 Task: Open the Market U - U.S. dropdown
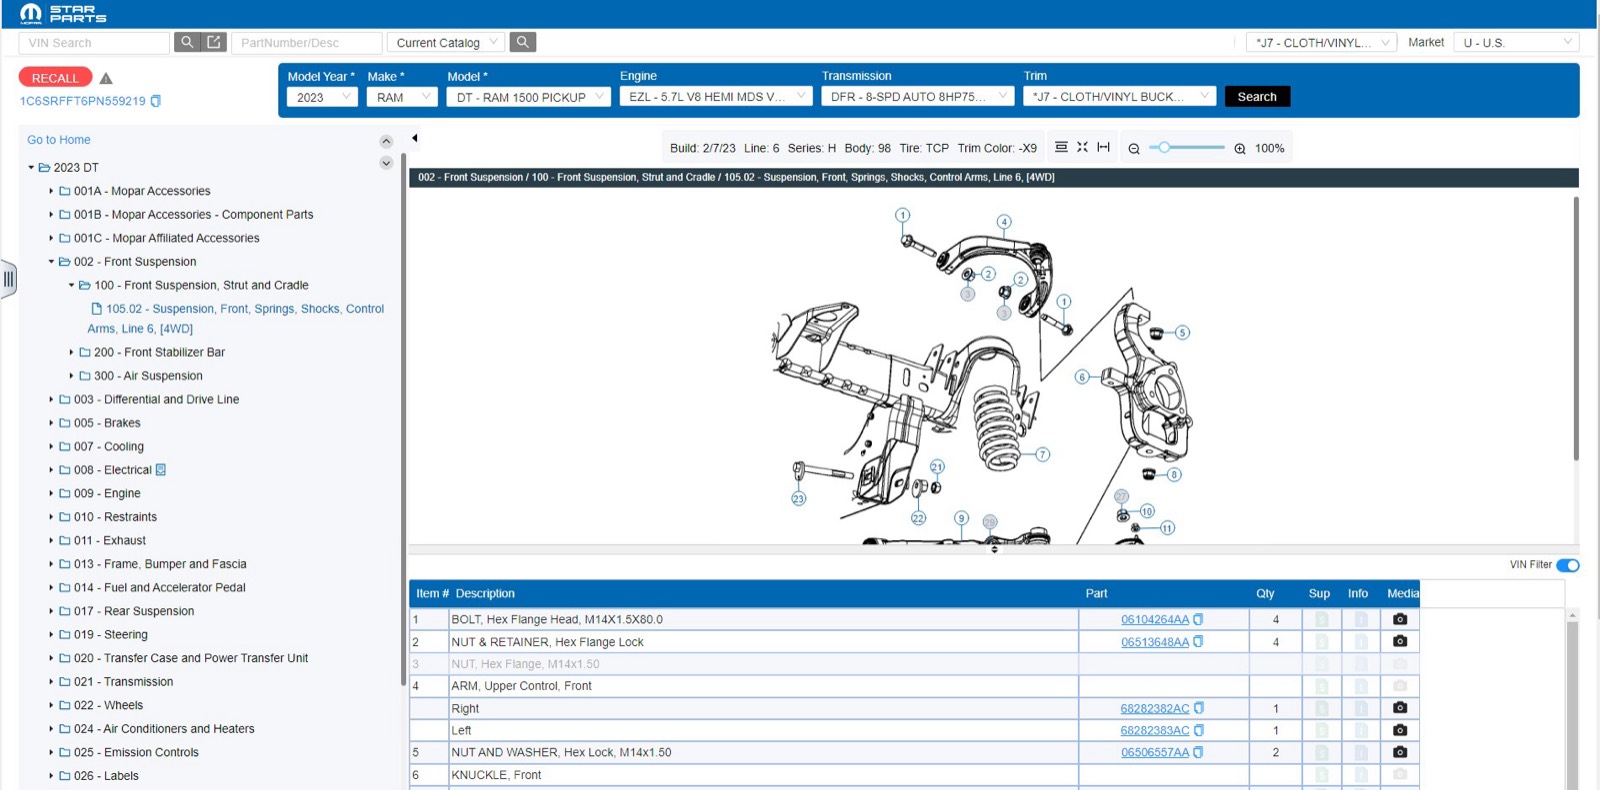[1517, 42]
